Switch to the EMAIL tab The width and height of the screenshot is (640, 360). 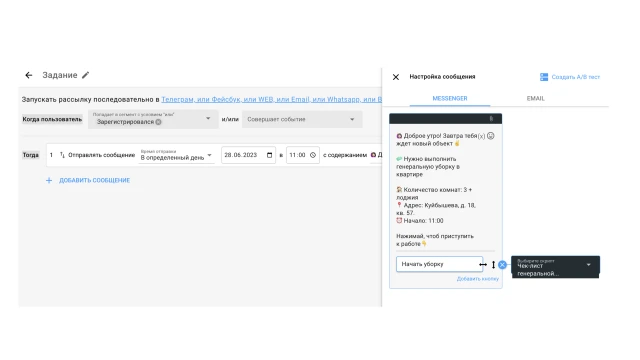click(x=535, y=98)
